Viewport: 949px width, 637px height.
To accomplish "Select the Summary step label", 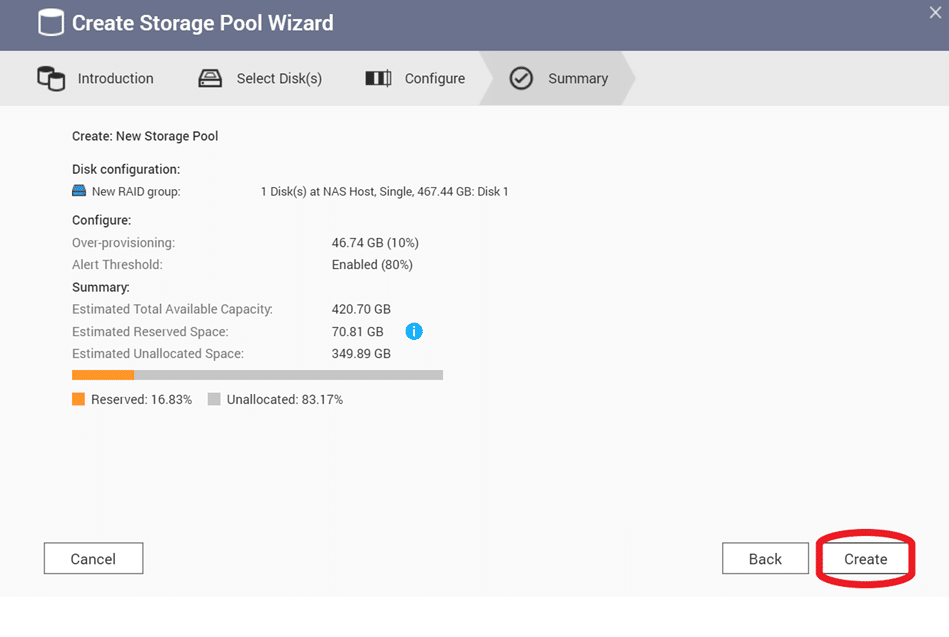I will point(578,79).
